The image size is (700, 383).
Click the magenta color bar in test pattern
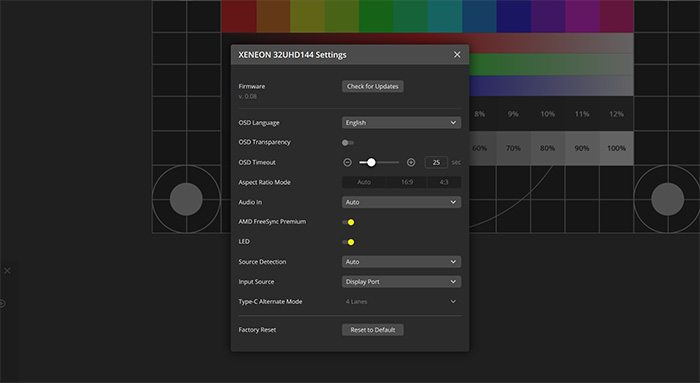click(x=582, y=16)
